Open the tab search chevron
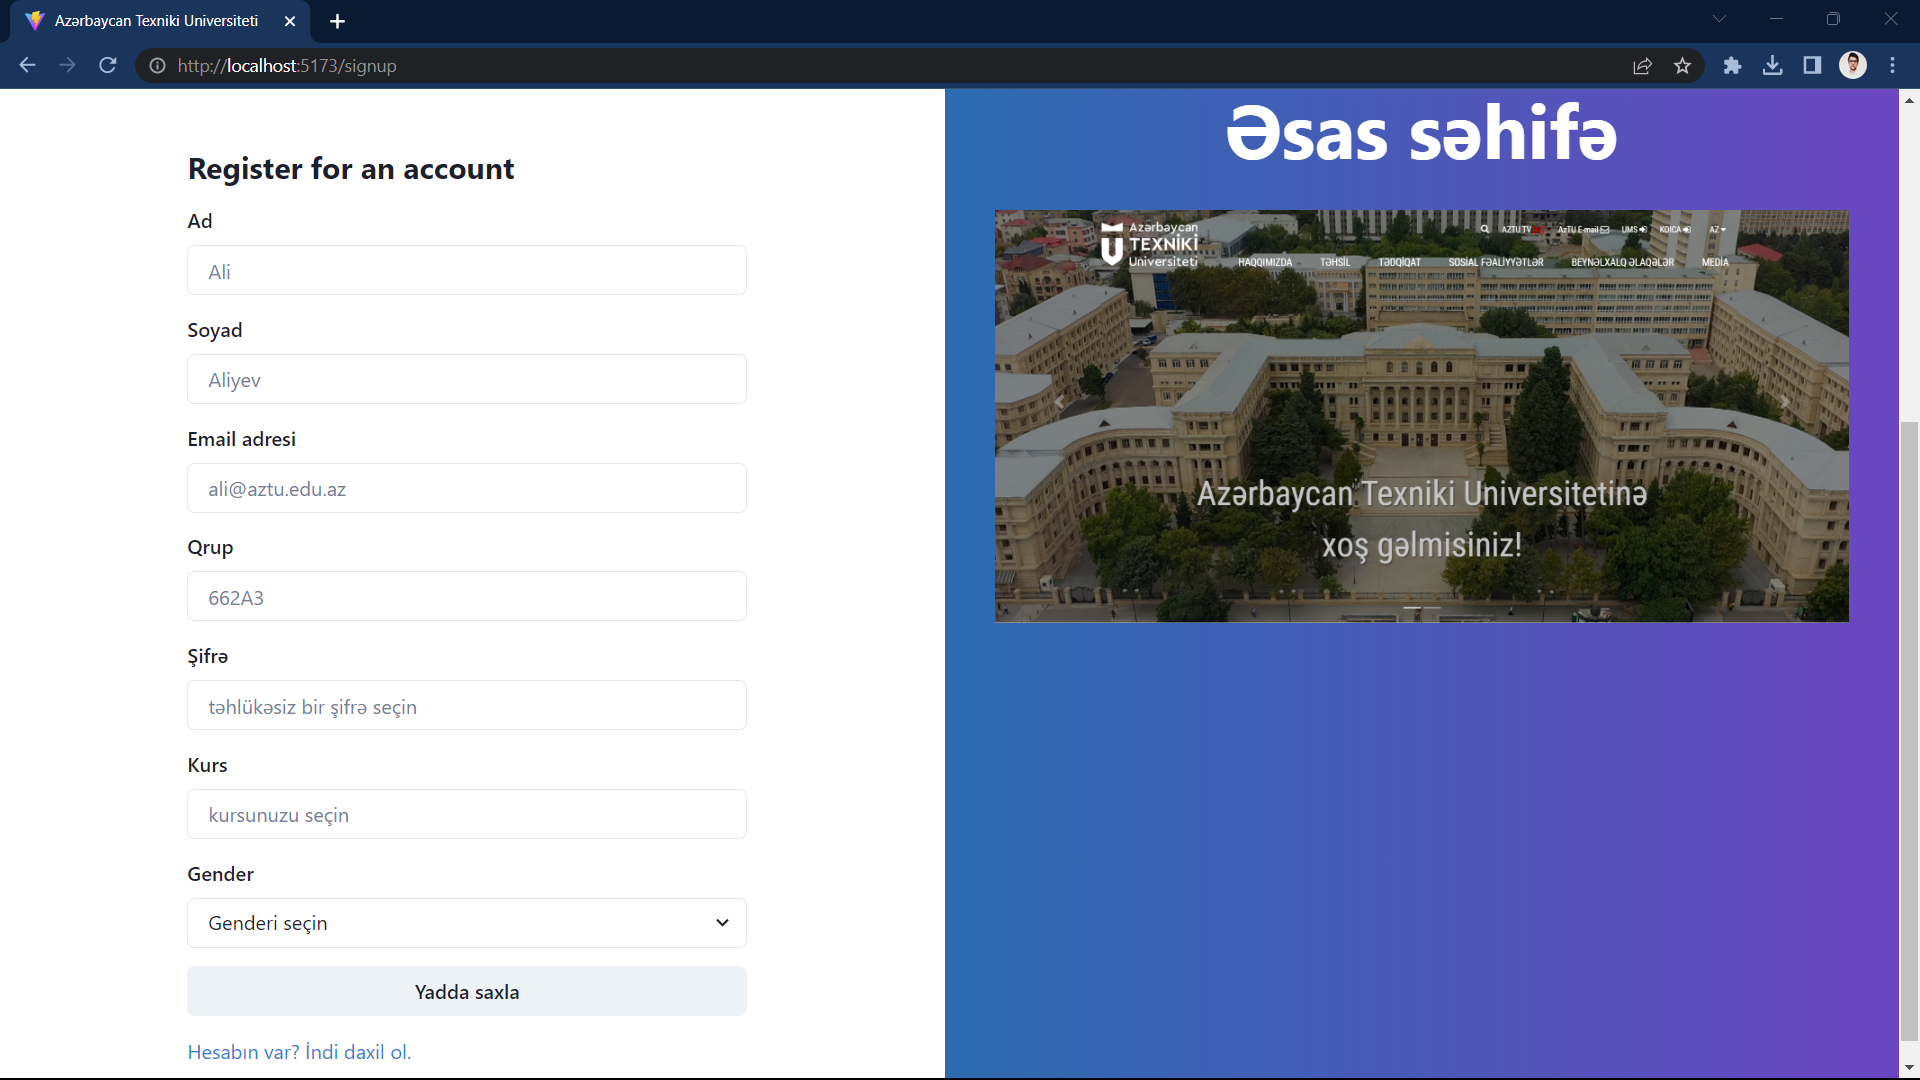 click(x=1719, y=19)
